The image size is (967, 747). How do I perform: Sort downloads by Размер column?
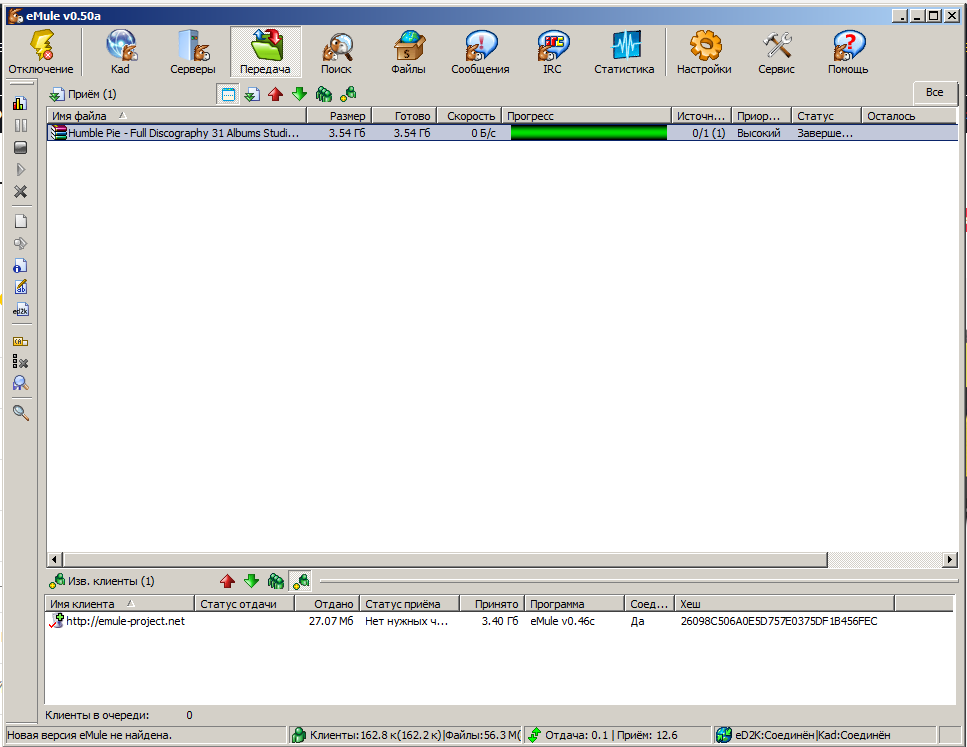pyautogui.click(x=339, y=116)
